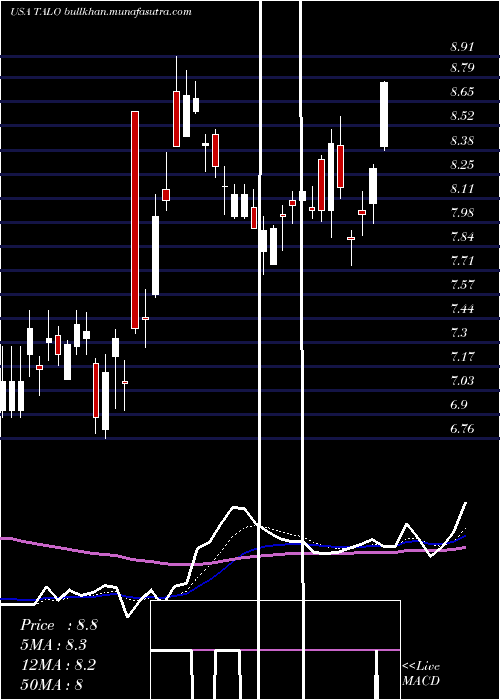The image size is (500, 700).
Task: Click the '5MA : 8.3' readout
Action: (54, 645)
